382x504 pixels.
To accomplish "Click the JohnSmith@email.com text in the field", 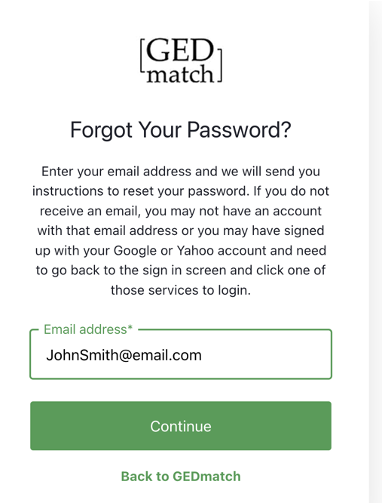I will pyautogui.click(x=124, y=355).
